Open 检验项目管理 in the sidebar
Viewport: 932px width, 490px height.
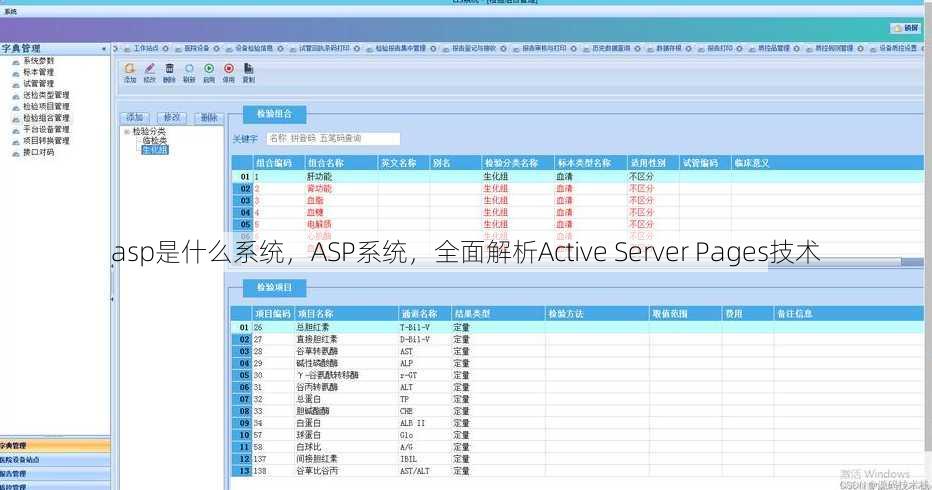46,106
